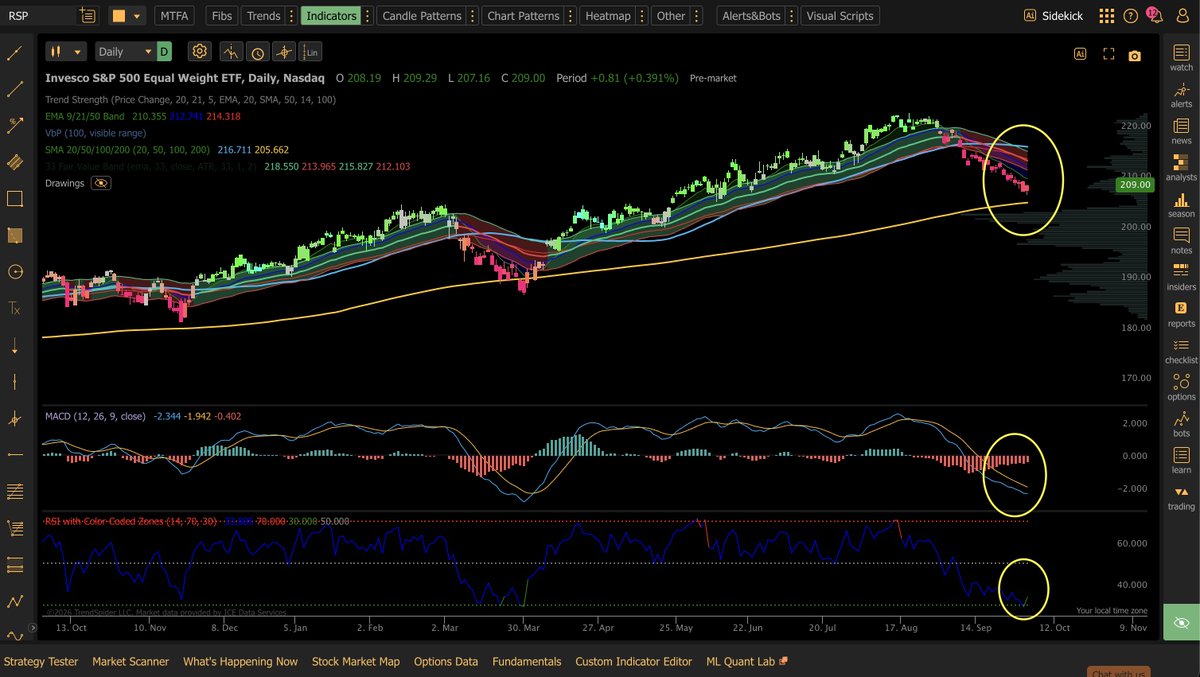The image size is (1200, 677).
Task: Open the apps grid icon
Action: (1106, 16)
